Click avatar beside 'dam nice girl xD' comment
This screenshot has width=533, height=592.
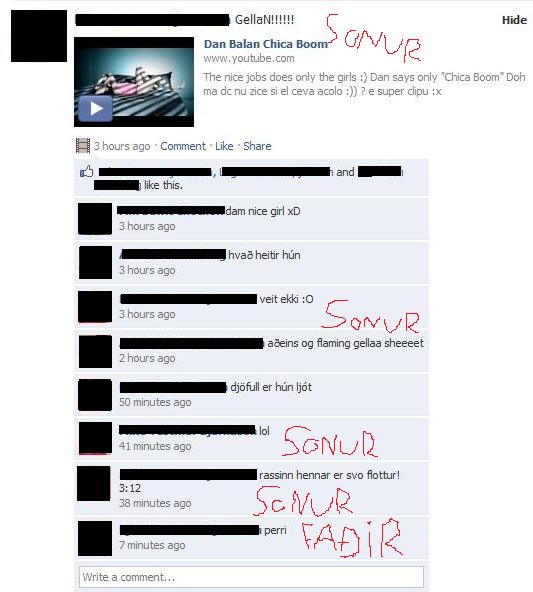point(95,219)
